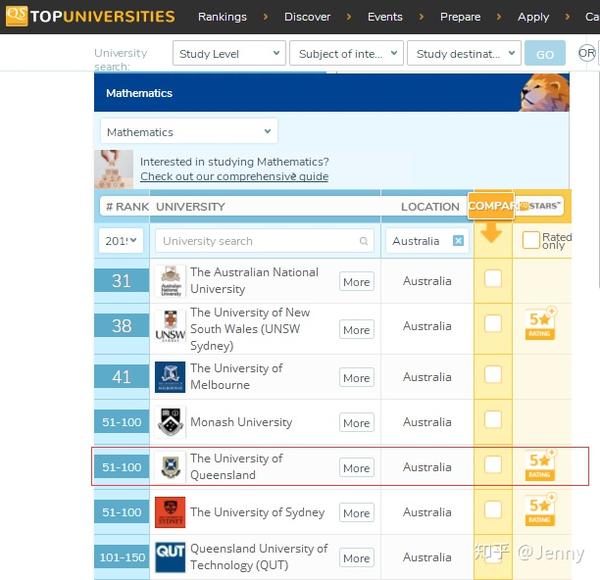
Task: Click the GO search button
Action: tap(545, 53)
